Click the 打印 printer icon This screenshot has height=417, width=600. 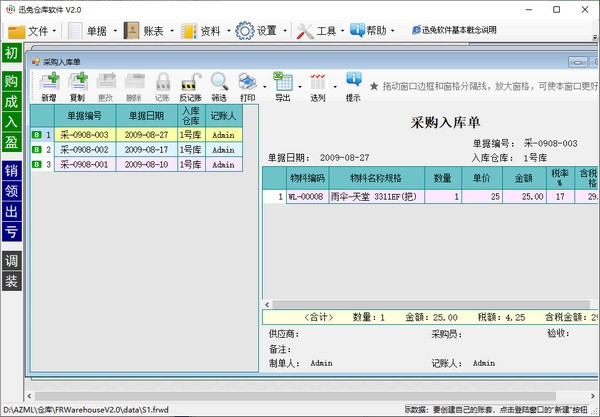pyautogui.click(x=248, y=86)
